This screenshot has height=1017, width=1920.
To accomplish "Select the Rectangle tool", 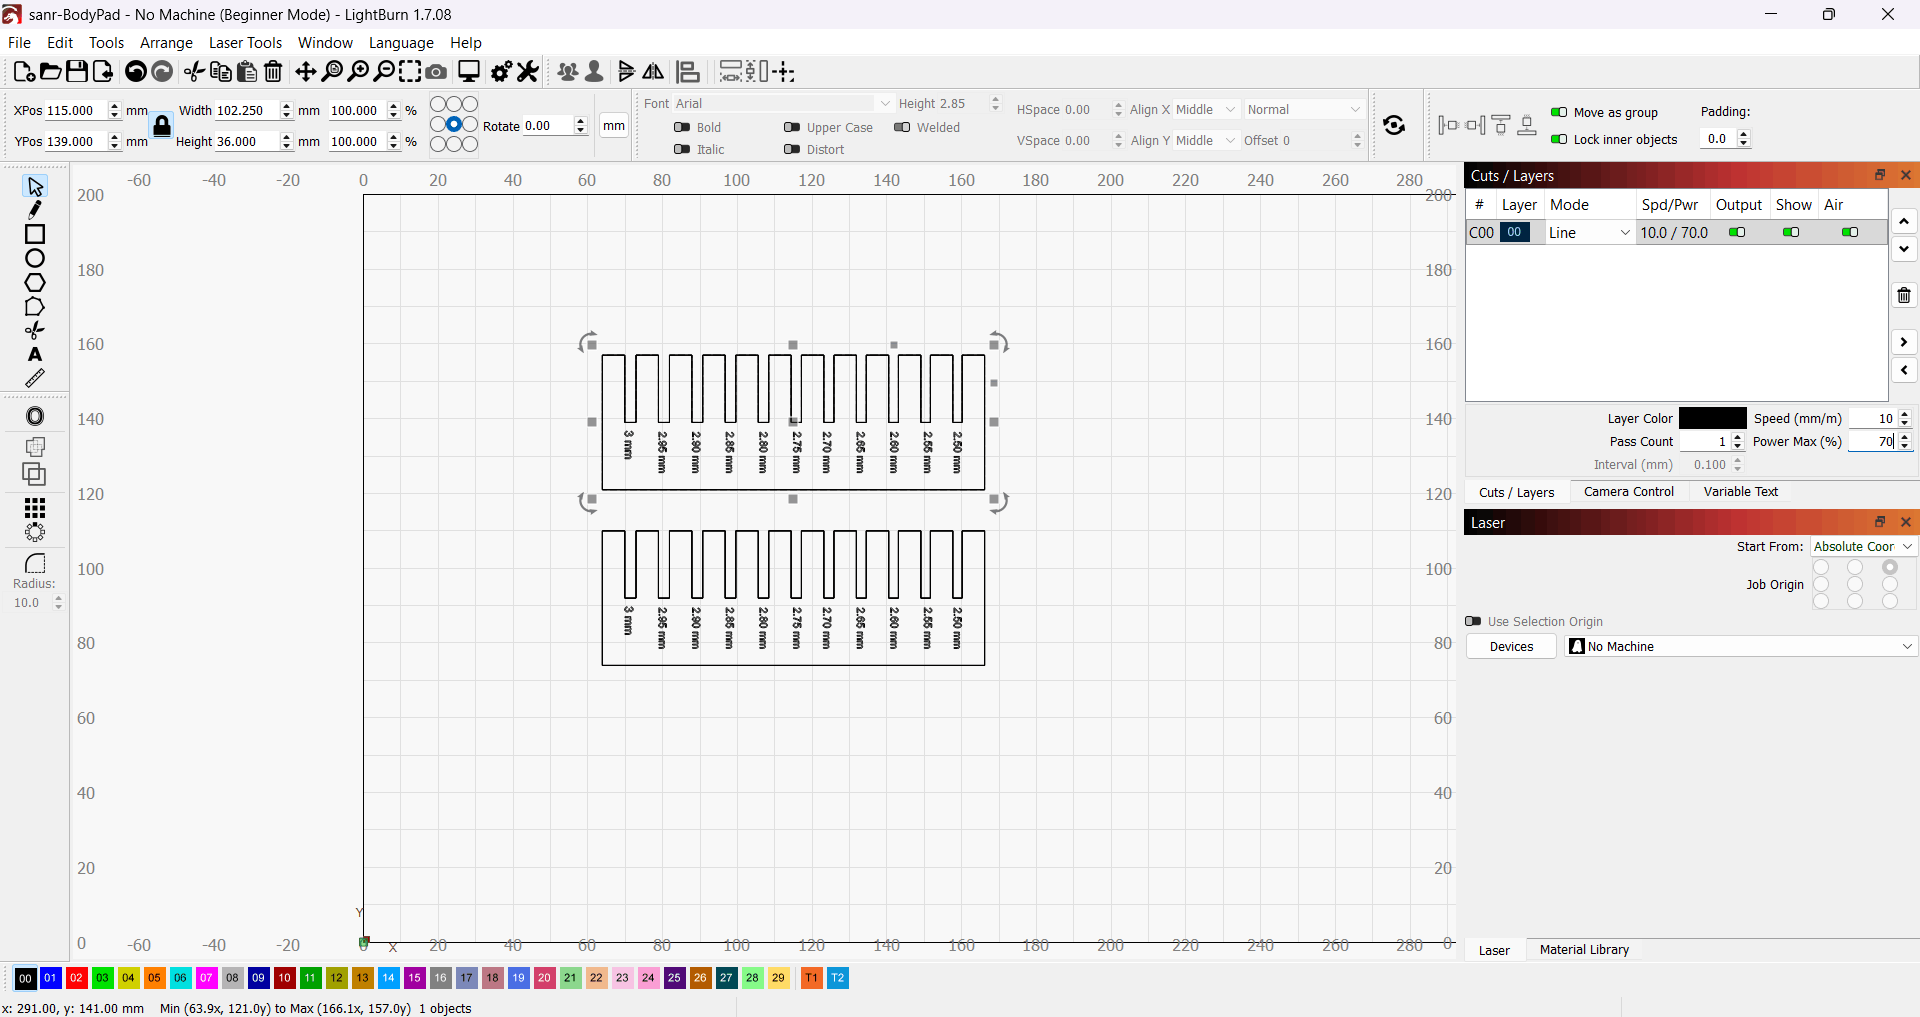I will pos(35,234).
